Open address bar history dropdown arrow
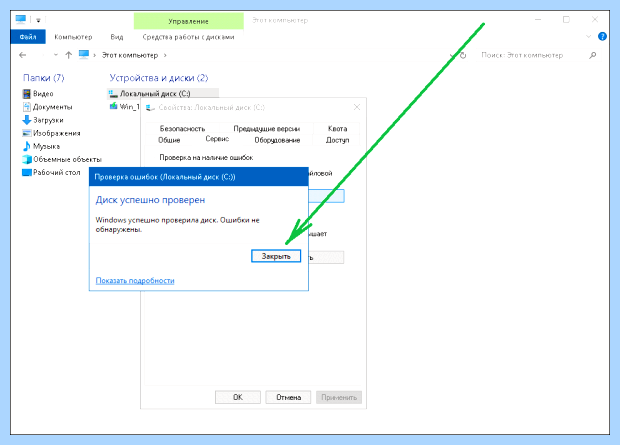The width and height of the screenshot is (620, 445). click(x=452, y=55)
